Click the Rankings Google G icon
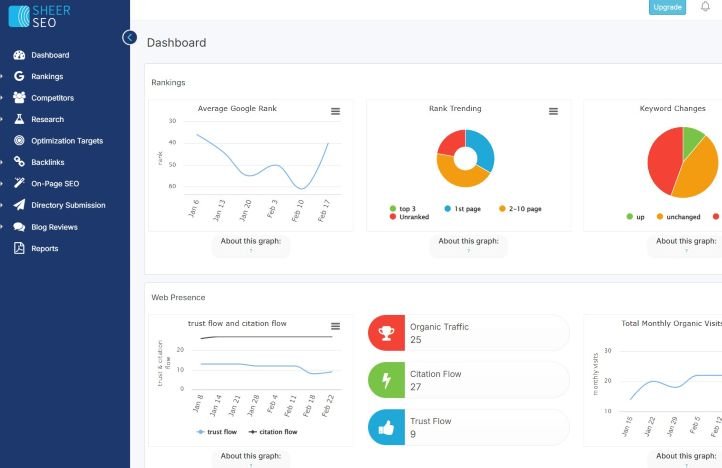The image size is (722, 468). 19,76
